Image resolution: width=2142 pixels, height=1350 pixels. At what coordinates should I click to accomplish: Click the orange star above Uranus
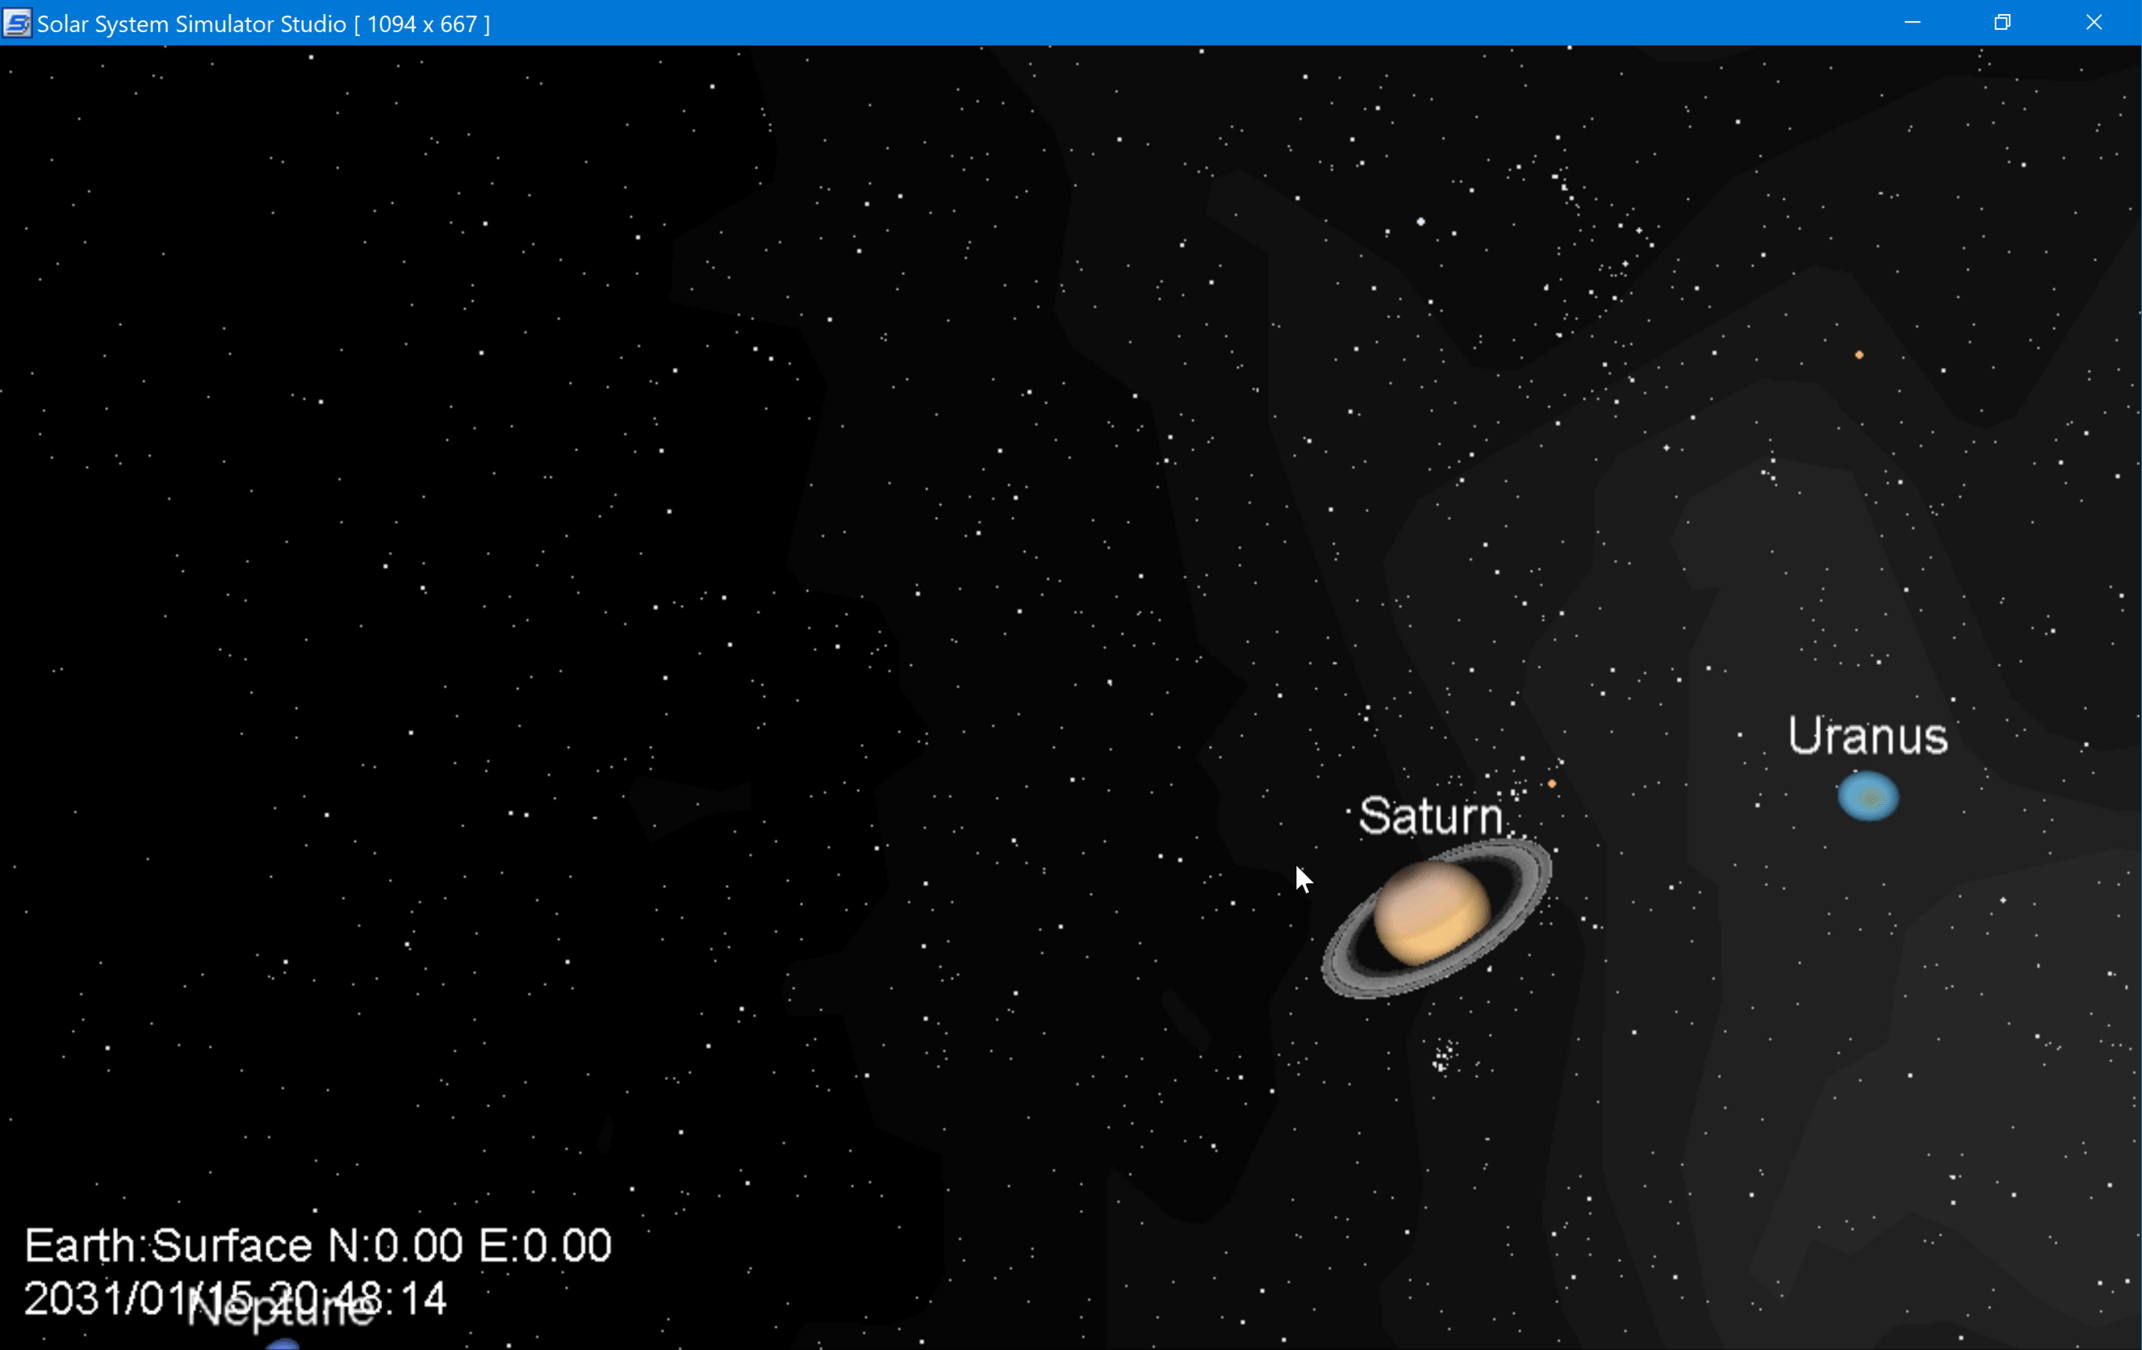[1859, 355]
